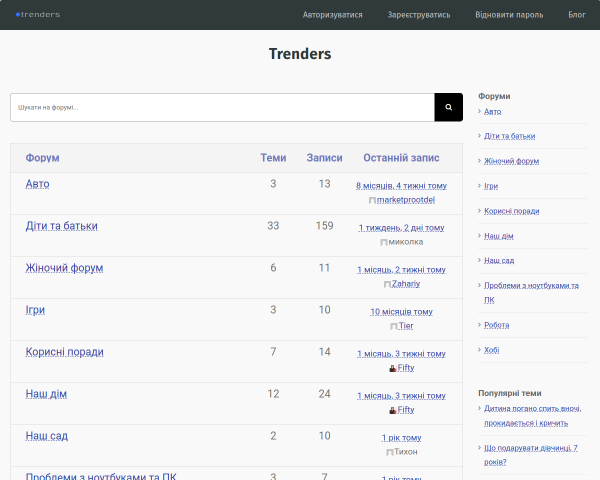Select Хобі in the sidebar forums list
Image resolution: width=600 pixels, height=480 pixels.
point(492,350)
